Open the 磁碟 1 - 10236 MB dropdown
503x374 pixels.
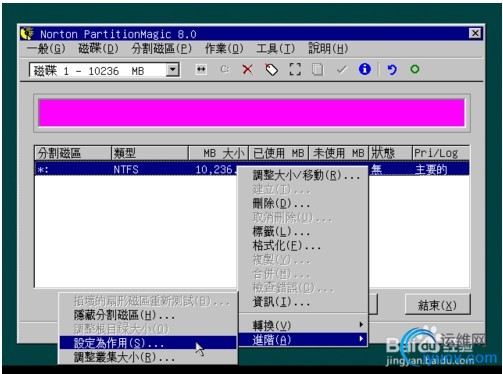click(x=173, y=70)
